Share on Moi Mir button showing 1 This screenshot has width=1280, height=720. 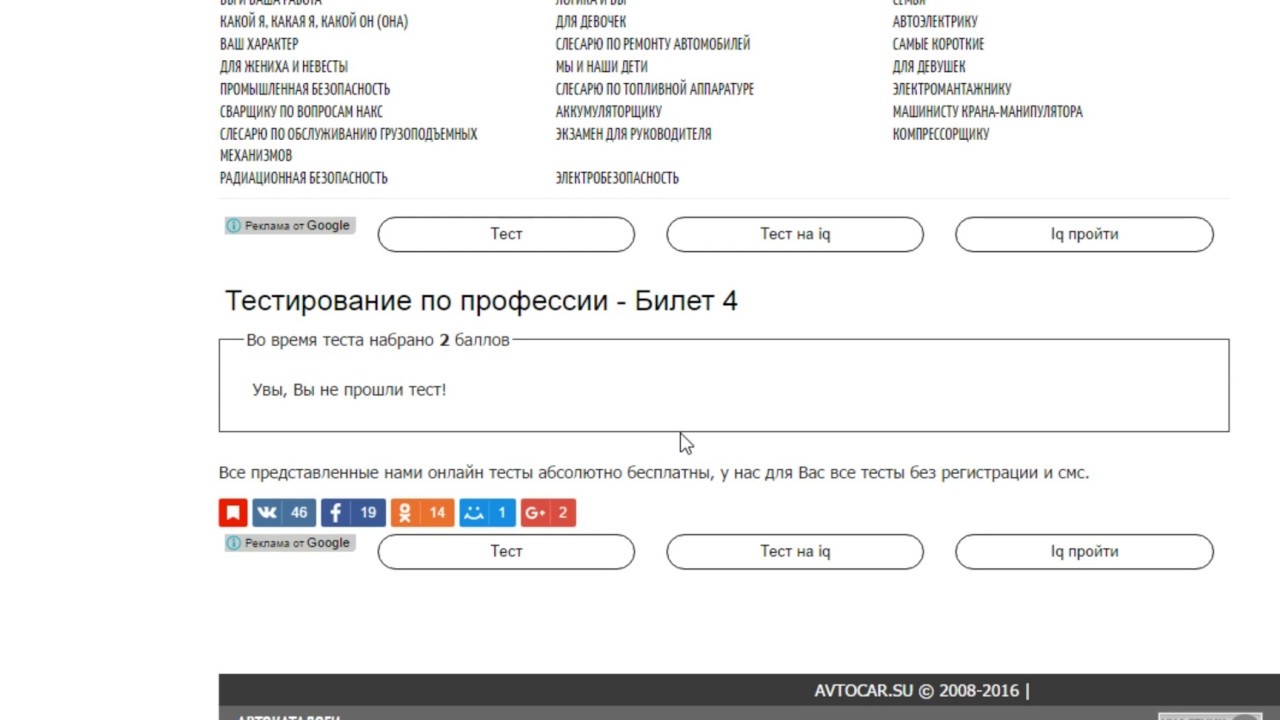click(x=487, y=513)
